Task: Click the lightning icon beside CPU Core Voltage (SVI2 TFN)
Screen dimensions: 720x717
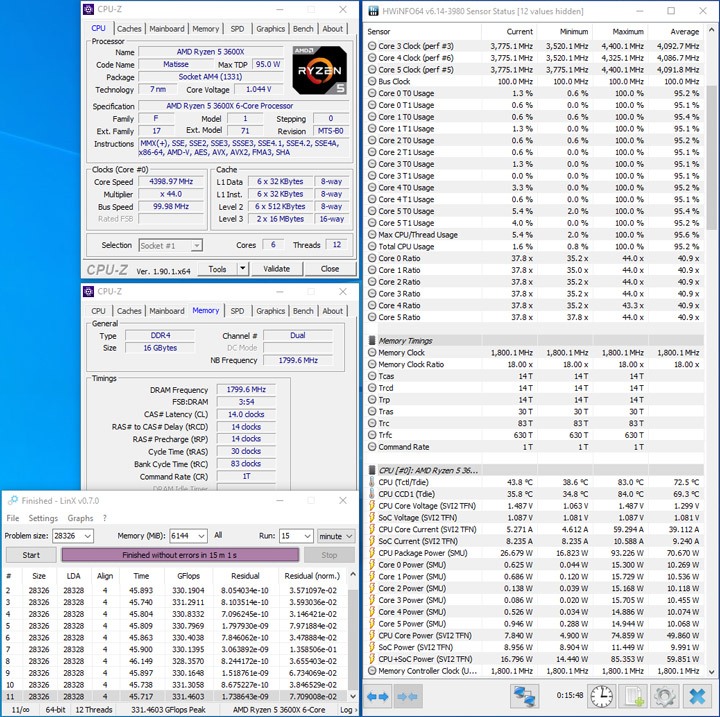Action: coord(372,506)
